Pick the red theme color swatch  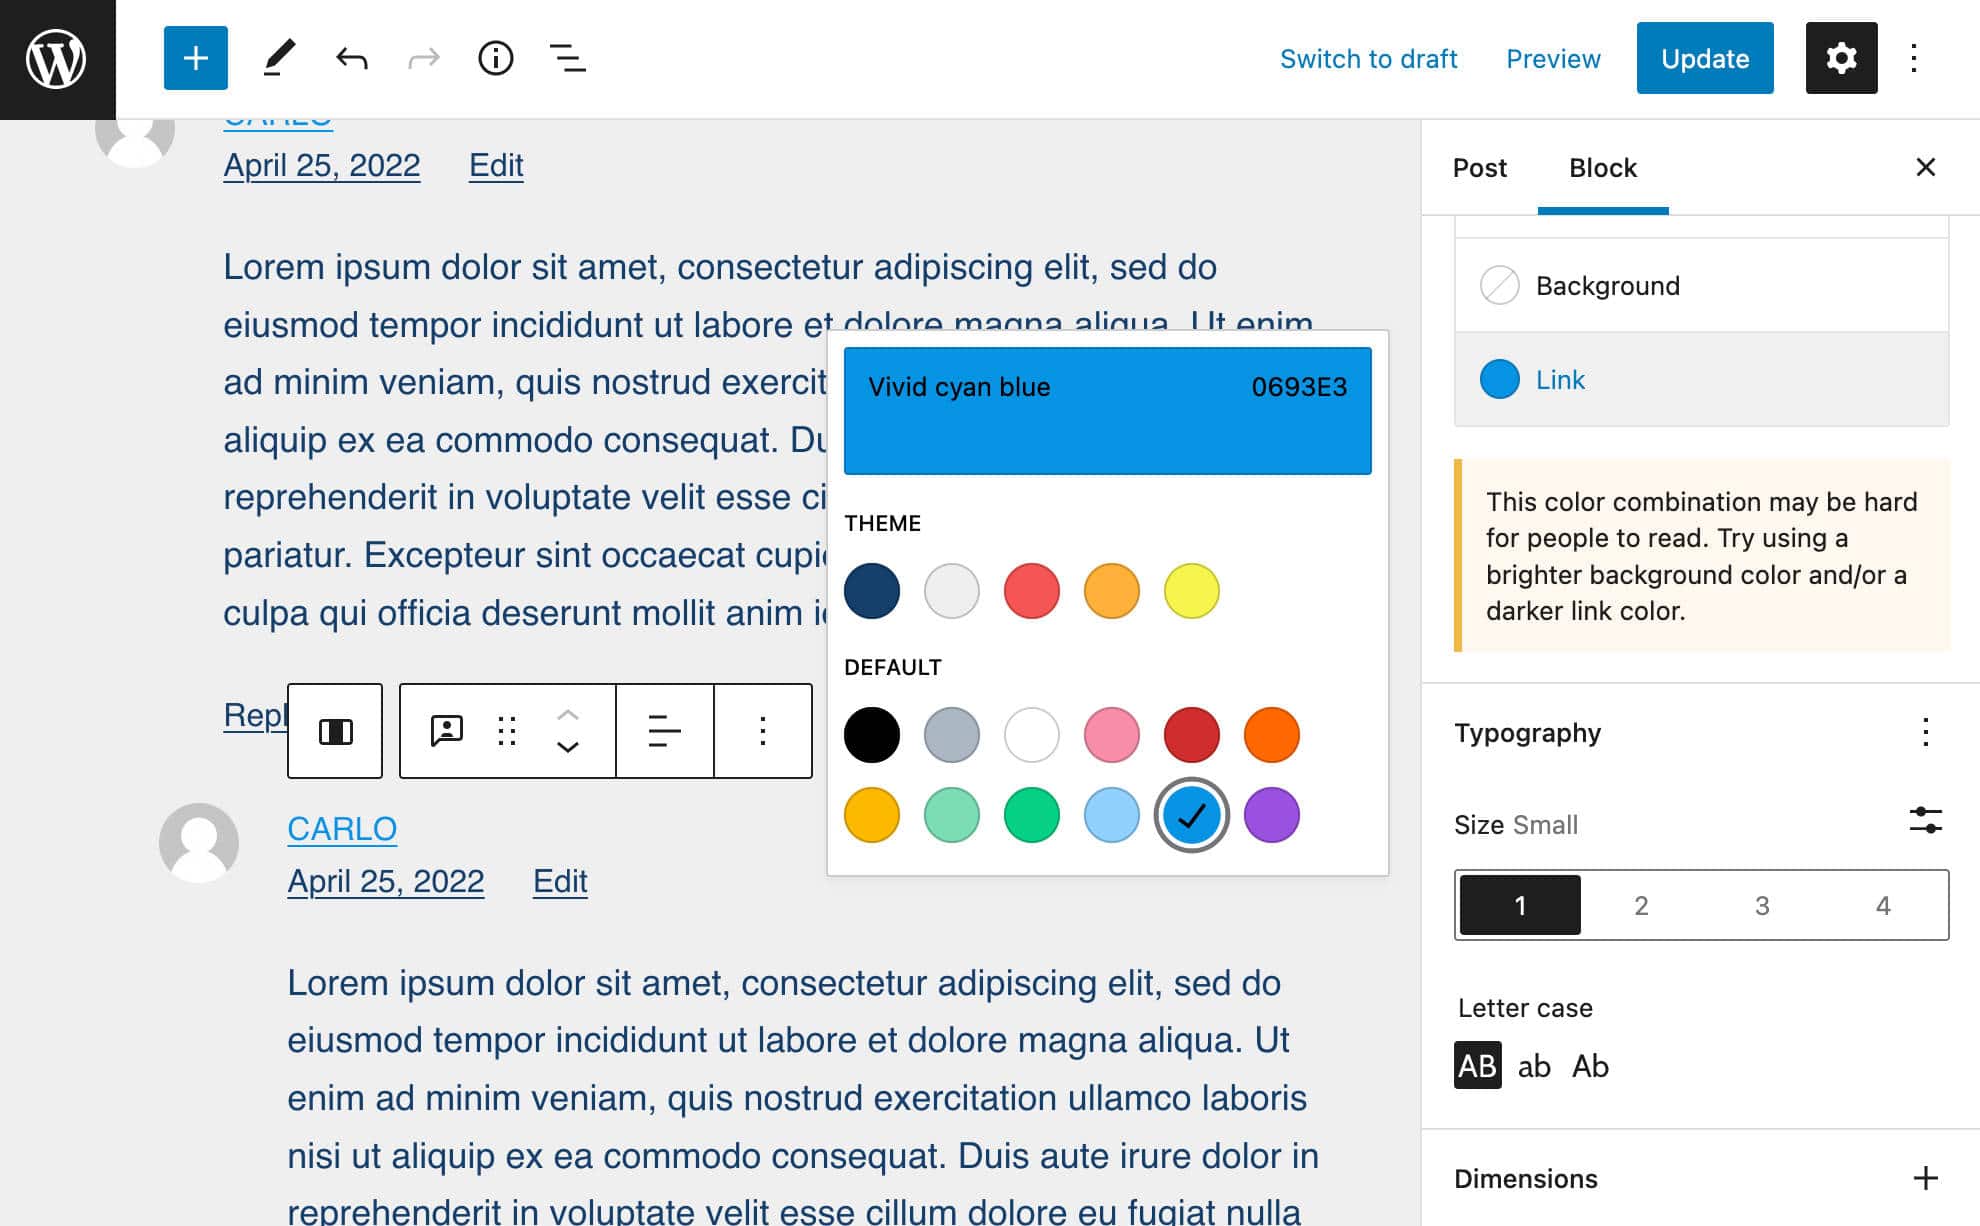(x=1031, y=591)
